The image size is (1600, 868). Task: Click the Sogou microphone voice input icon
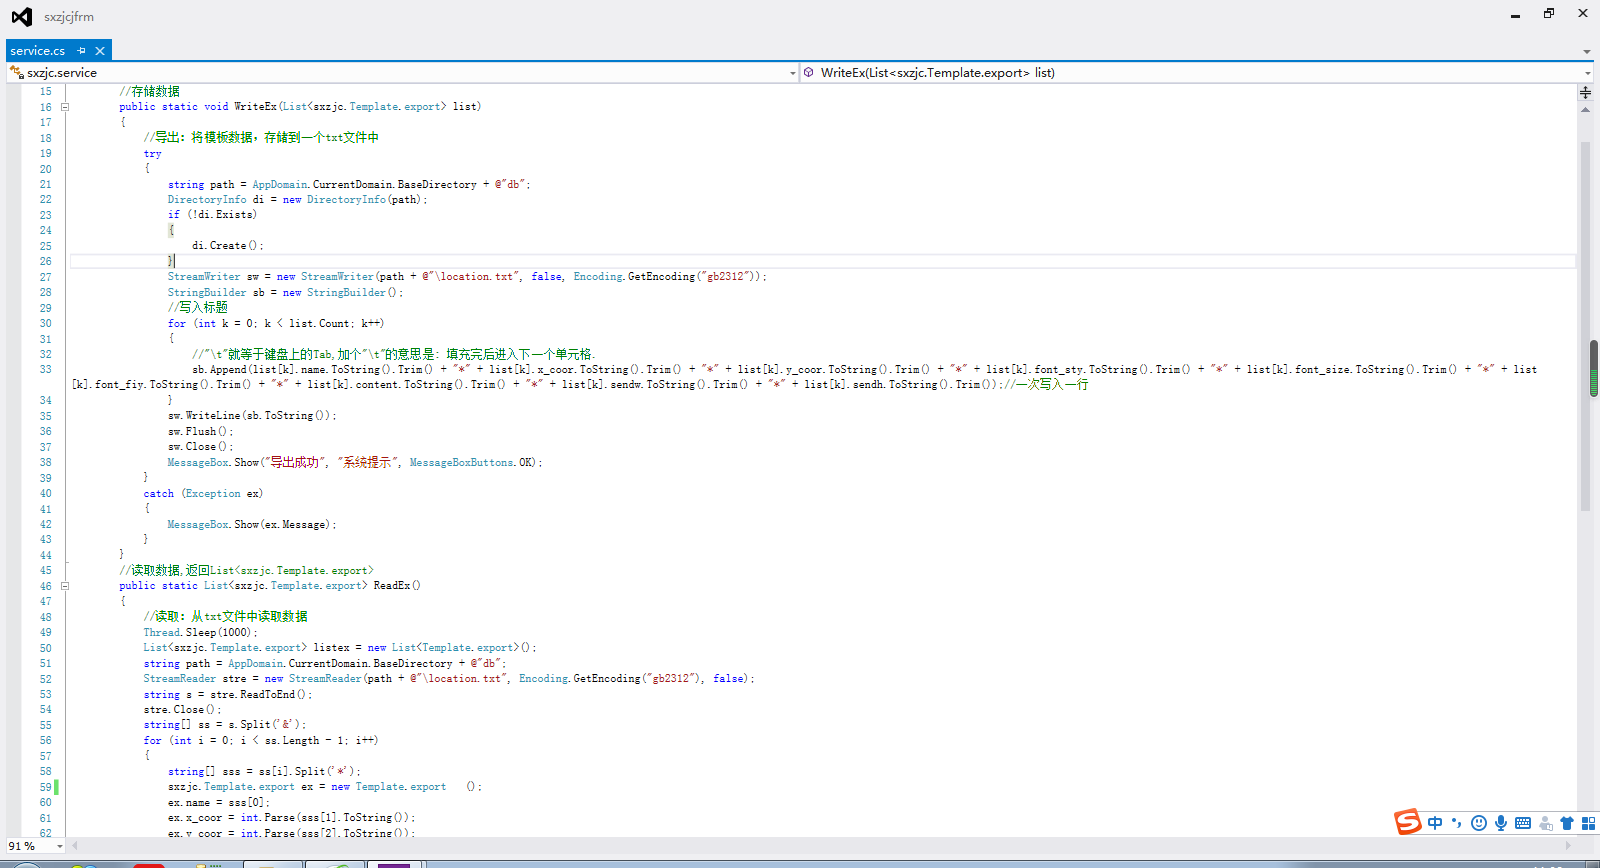pyautogui.click(x=1501, y=823)
